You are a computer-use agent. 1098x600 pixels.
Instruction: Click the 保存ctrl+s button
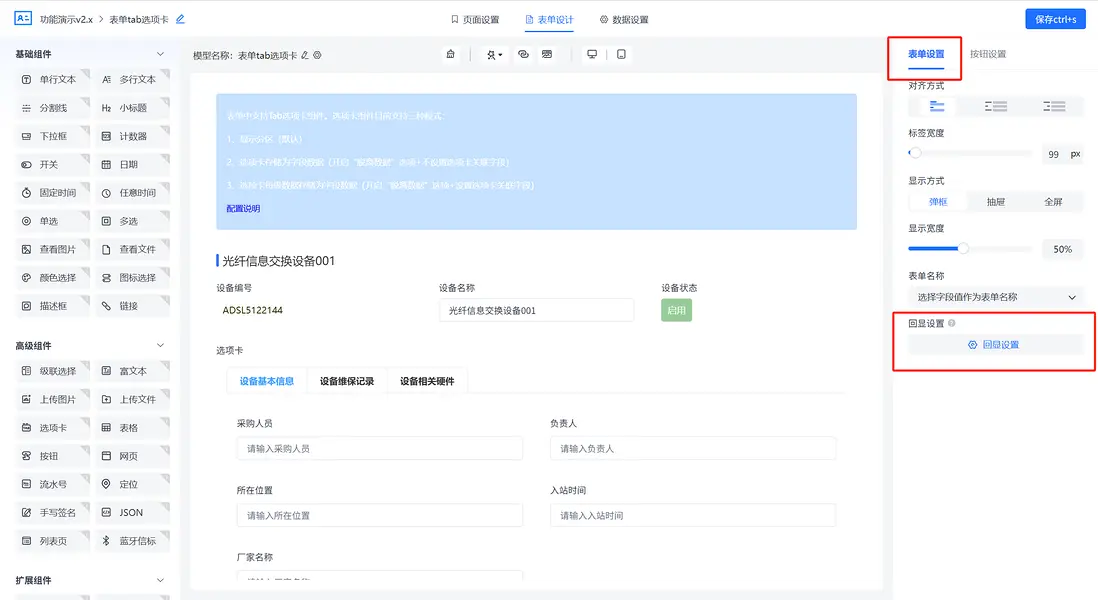(1055, 18)
